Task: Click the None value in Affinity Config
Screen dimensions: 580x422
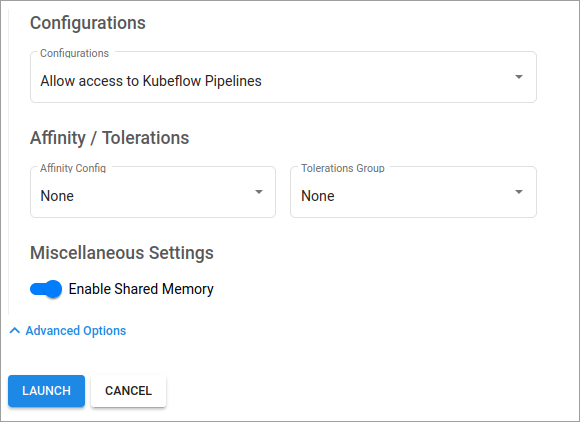Action: [x=57, y=196]
